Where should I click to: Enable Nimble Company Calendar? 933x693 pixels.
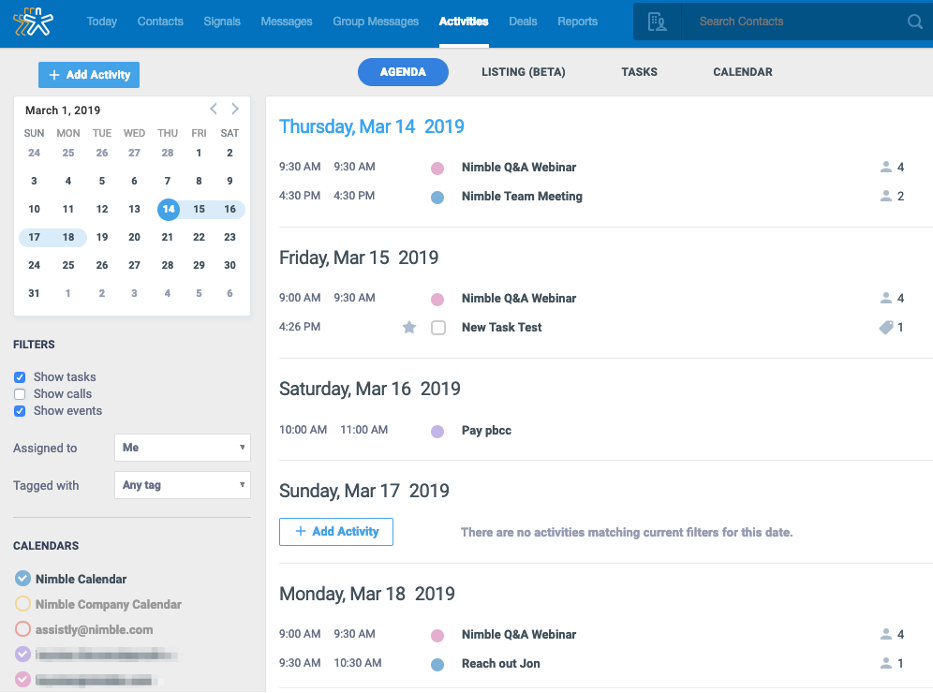23,604
